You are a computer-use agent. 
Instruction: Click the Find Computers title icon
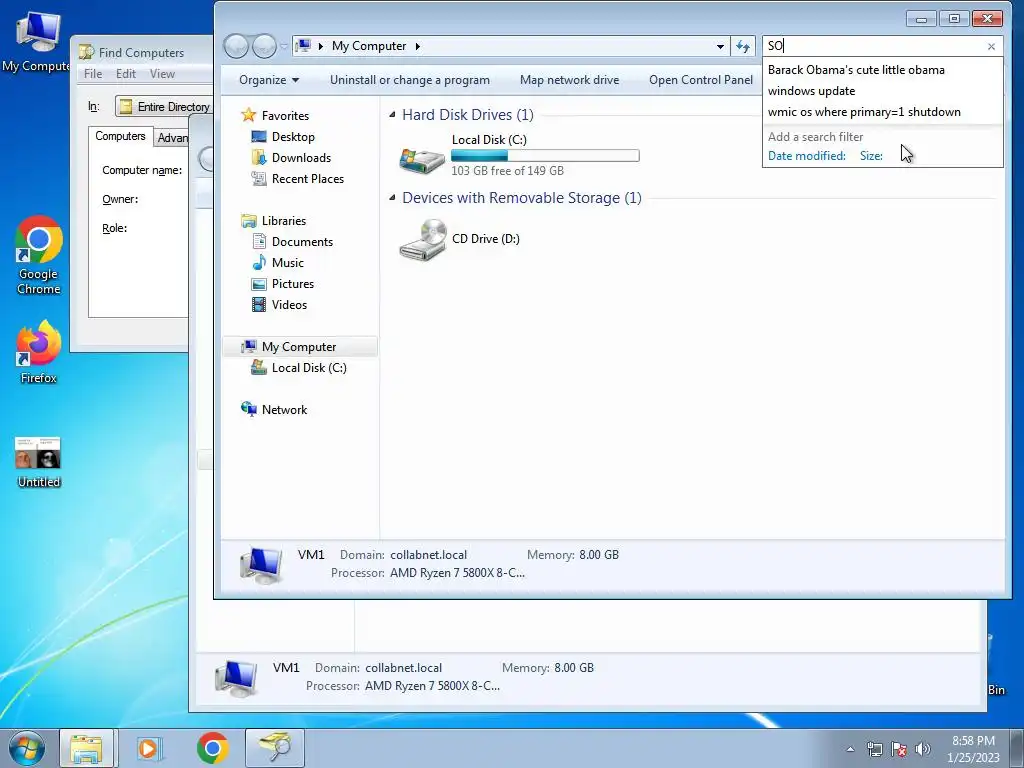click(86, 52)
